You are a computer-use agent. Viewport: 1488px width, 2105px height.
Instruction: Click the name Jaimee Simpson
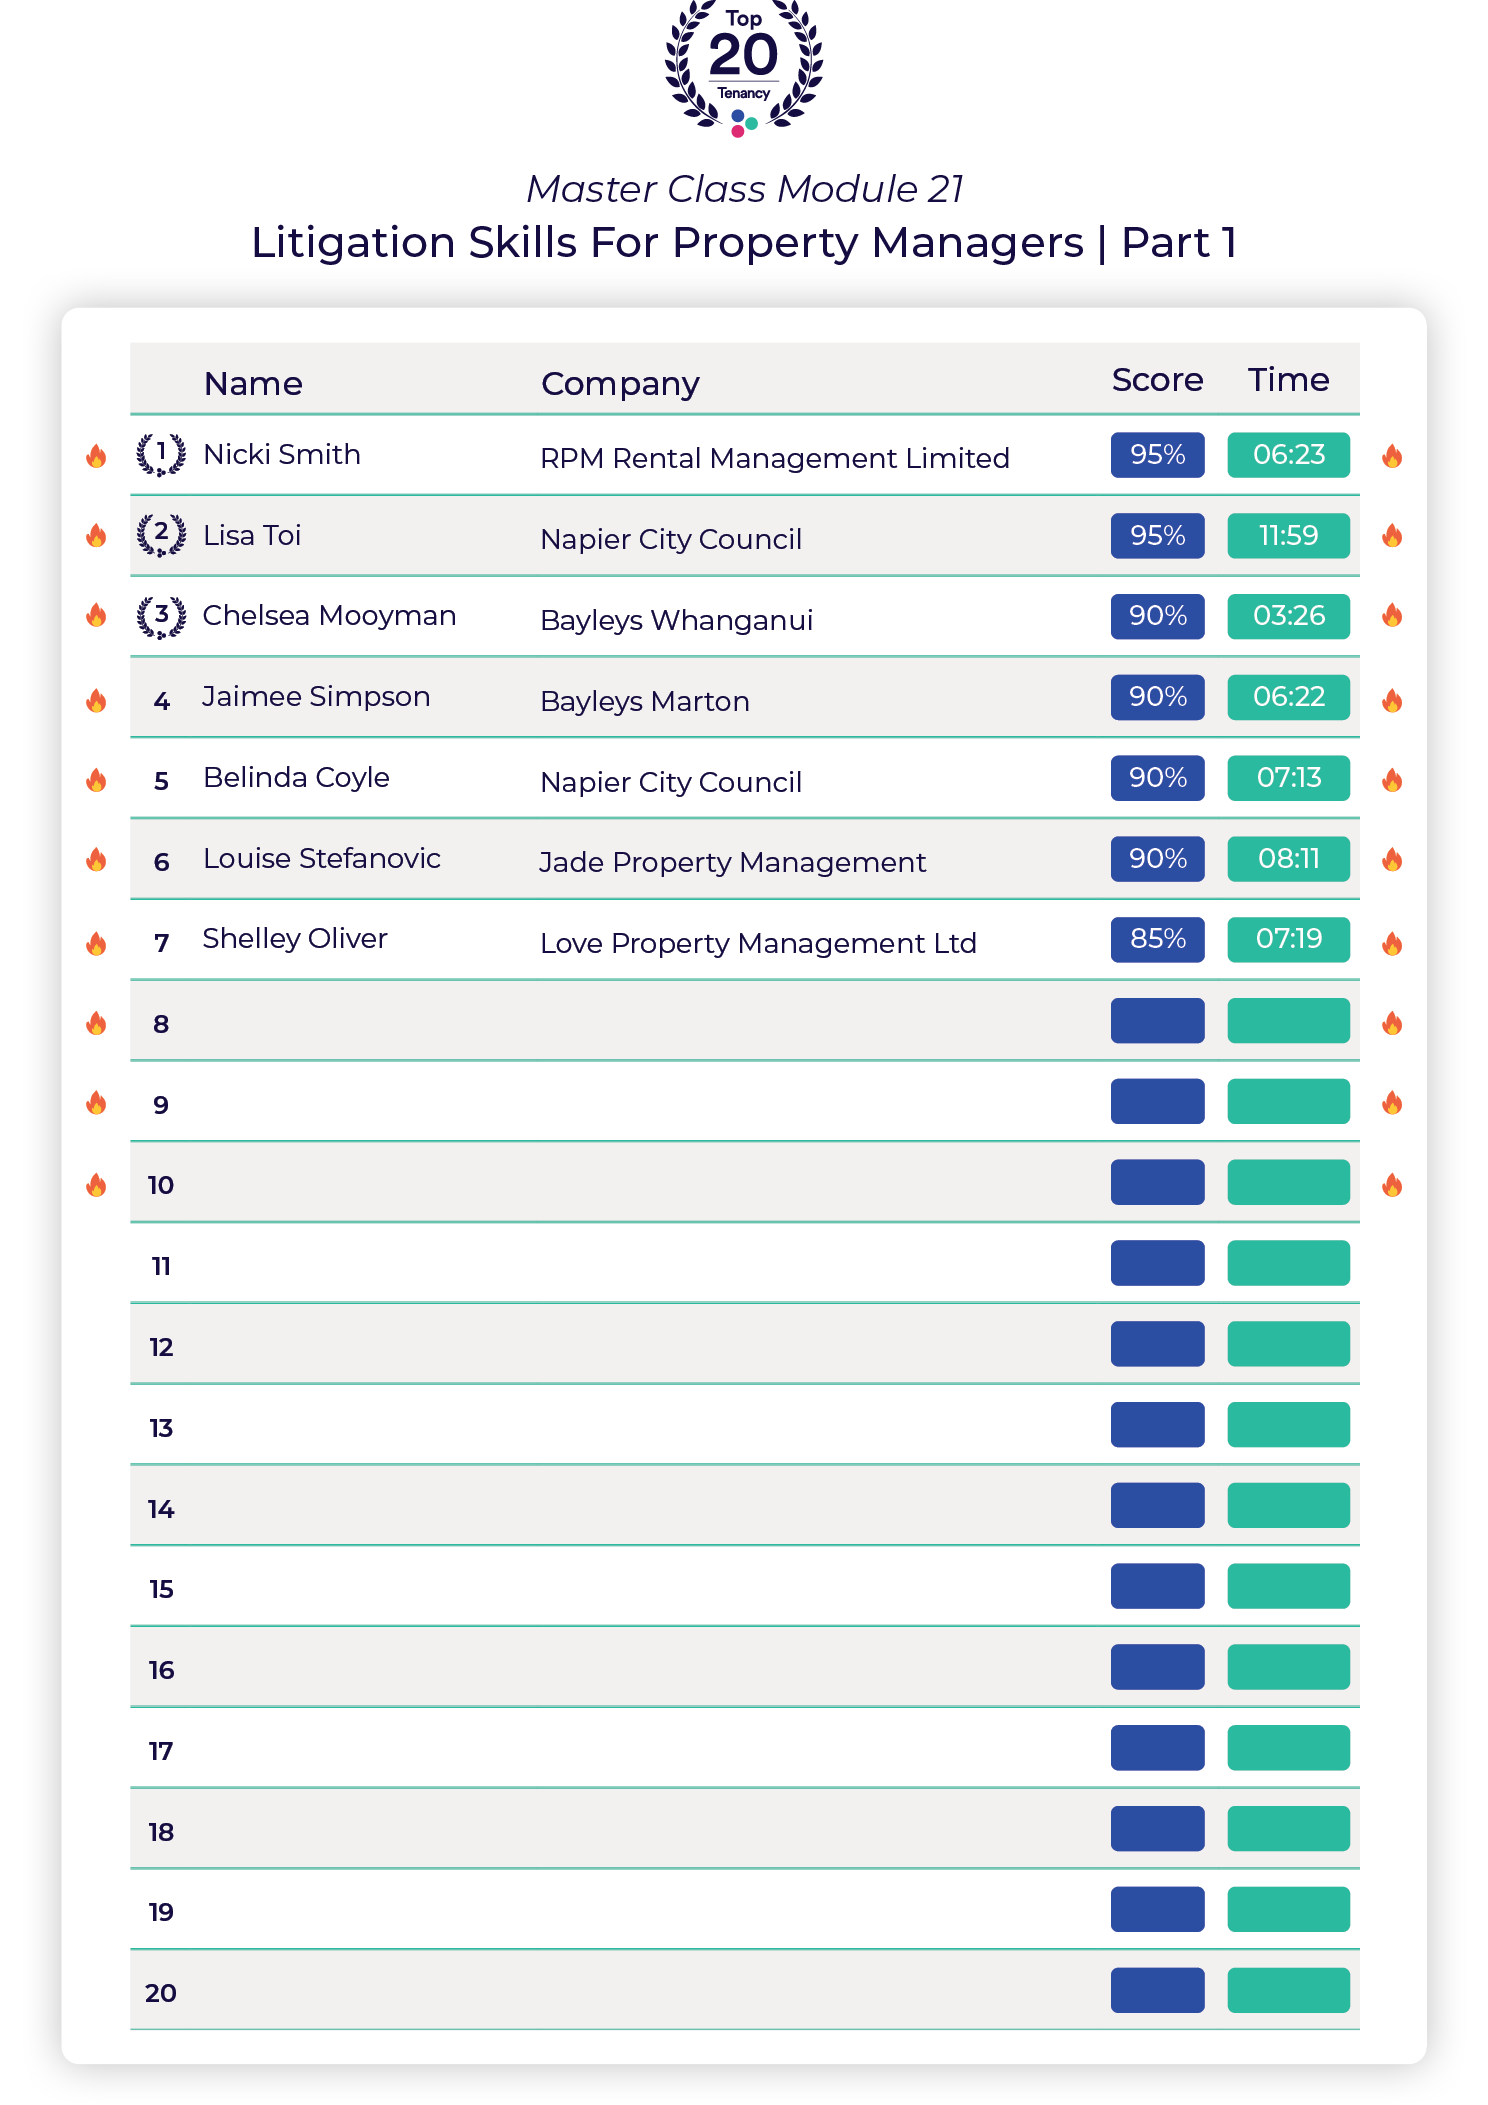point(316,696)
